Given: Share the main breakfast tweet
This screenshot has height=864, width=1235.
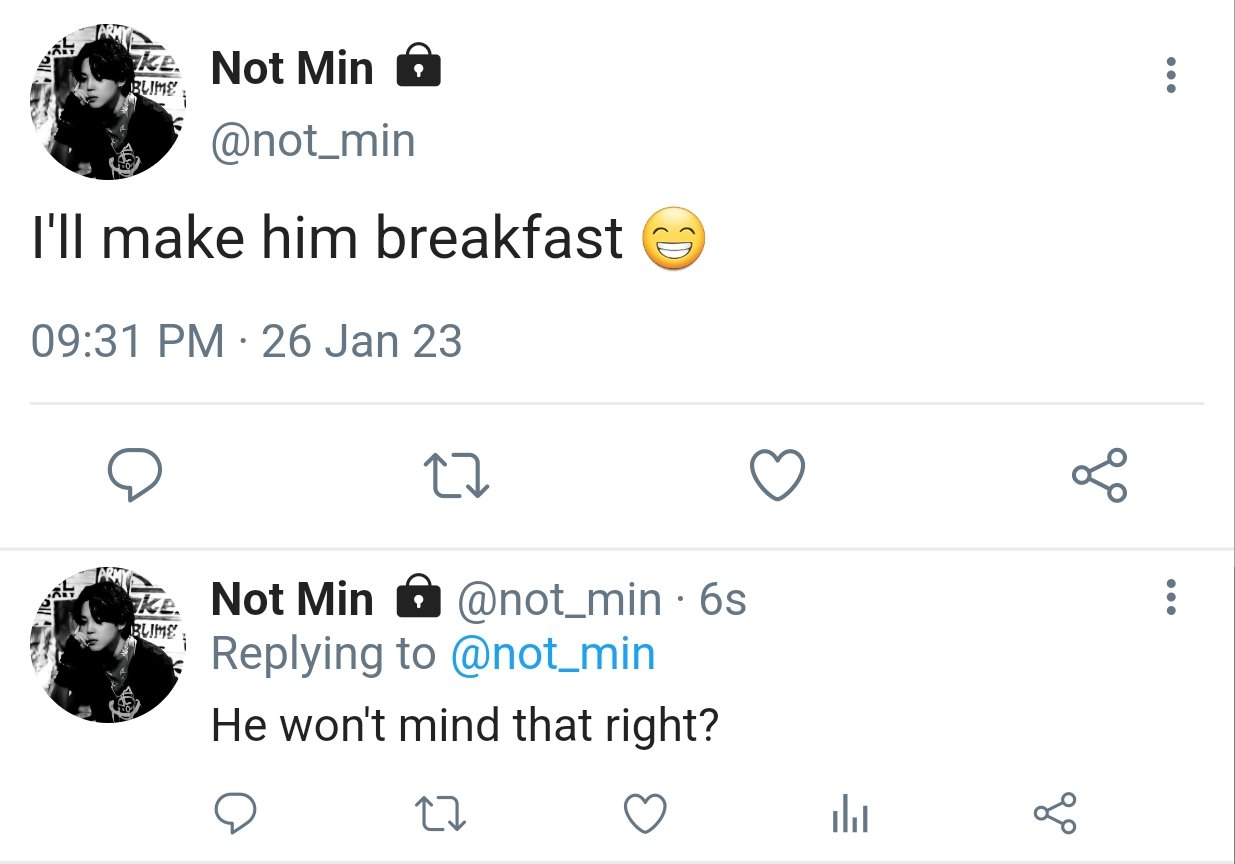Looking at the screenshot, I should coord(1100,475).
